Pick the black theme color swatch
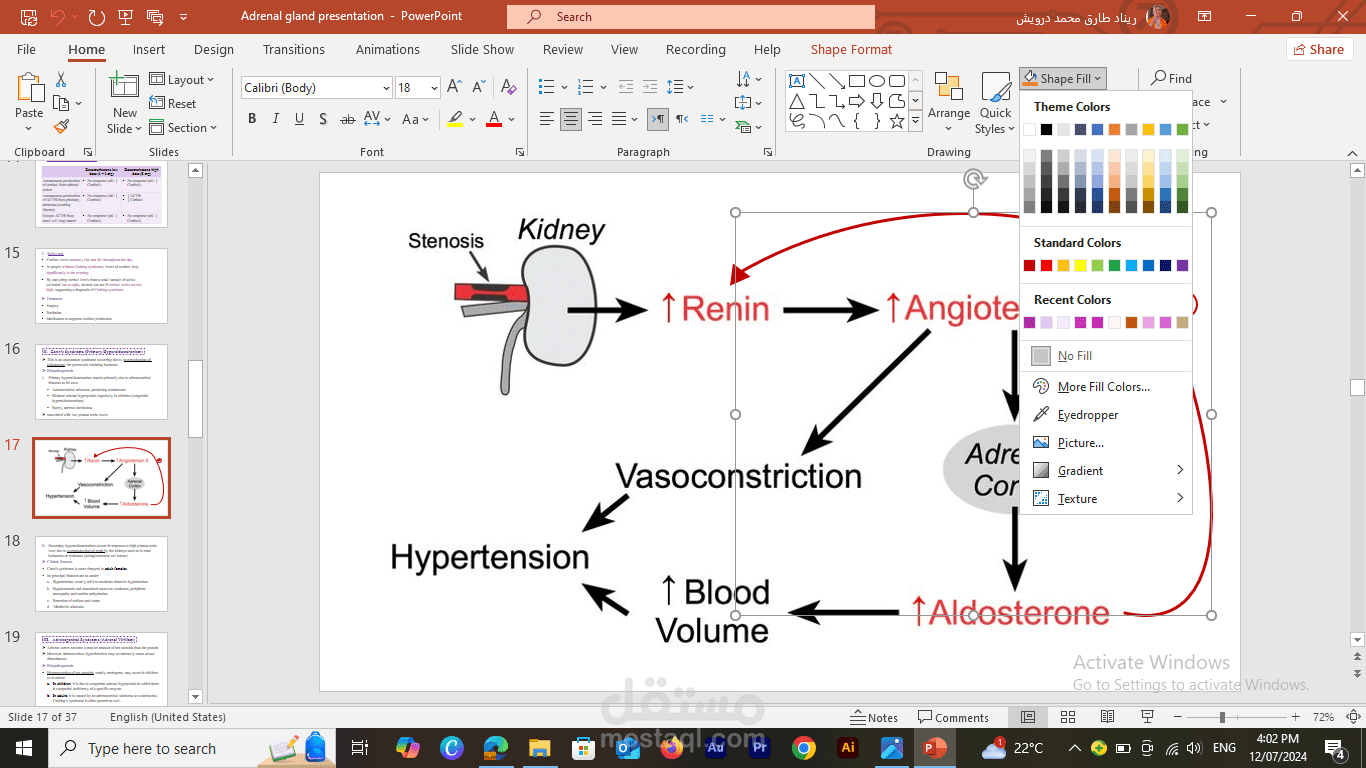The height and width of the screenshot is (768, 1366). tap(1046, 129)
